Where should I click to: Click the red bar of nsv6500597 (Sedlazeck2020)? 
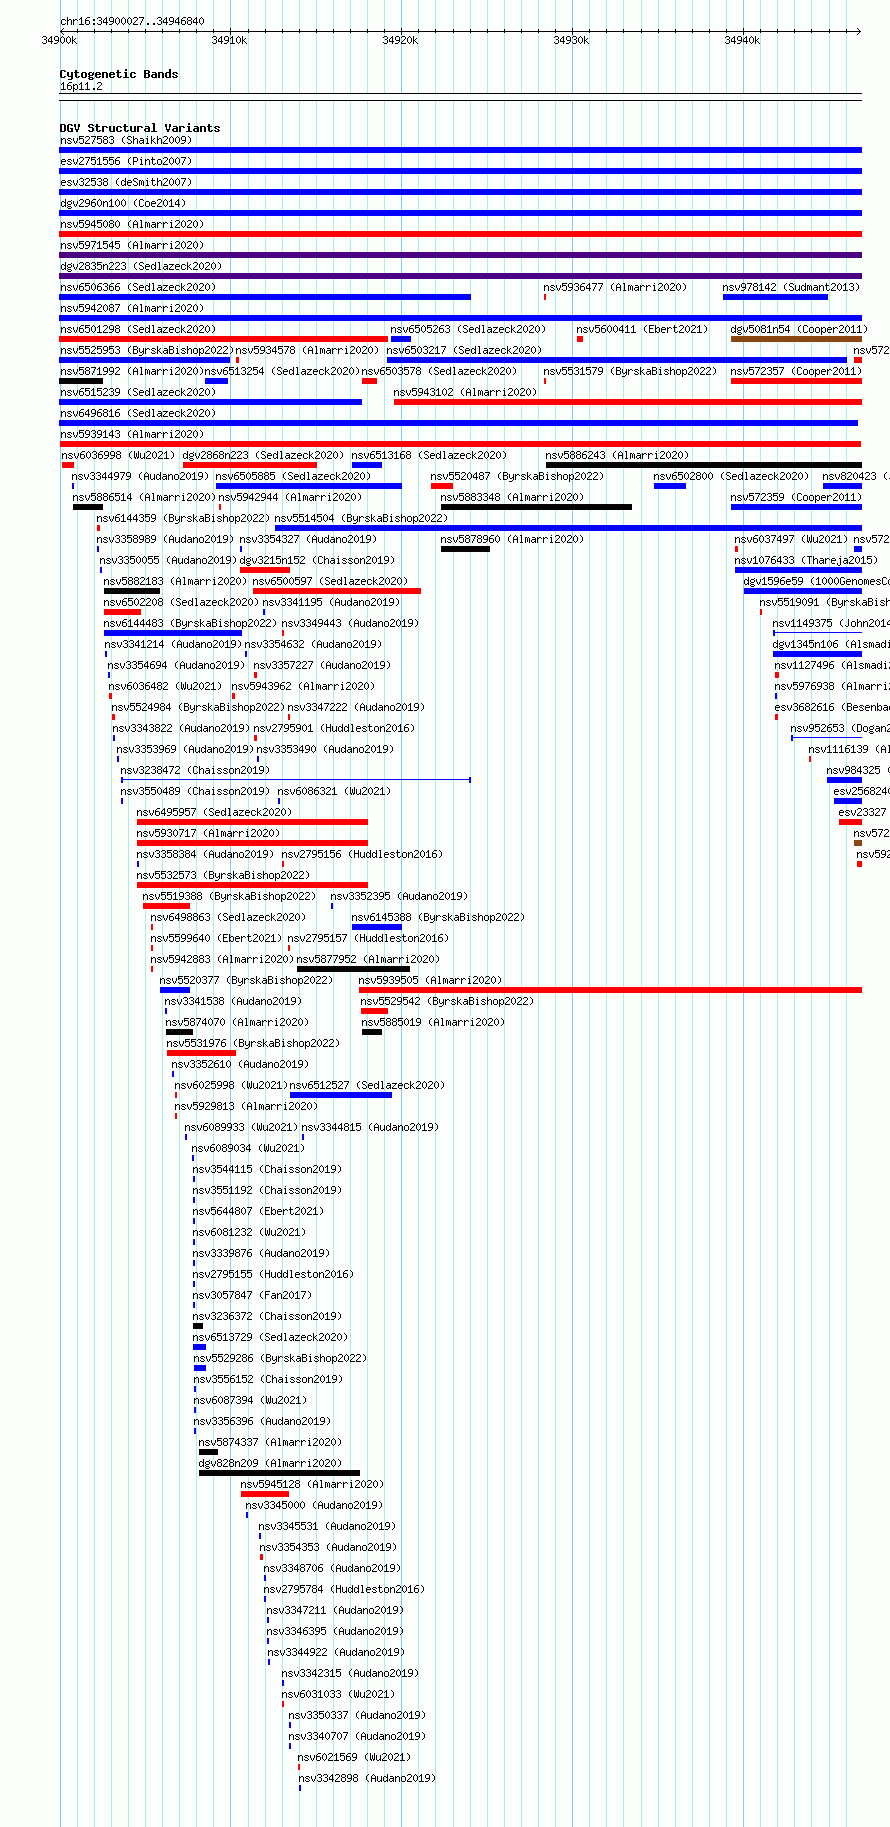337,591
